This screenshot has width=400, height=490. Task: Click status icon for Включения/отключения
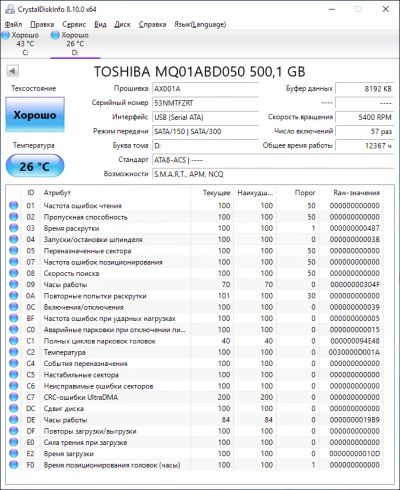coord(14,307)
